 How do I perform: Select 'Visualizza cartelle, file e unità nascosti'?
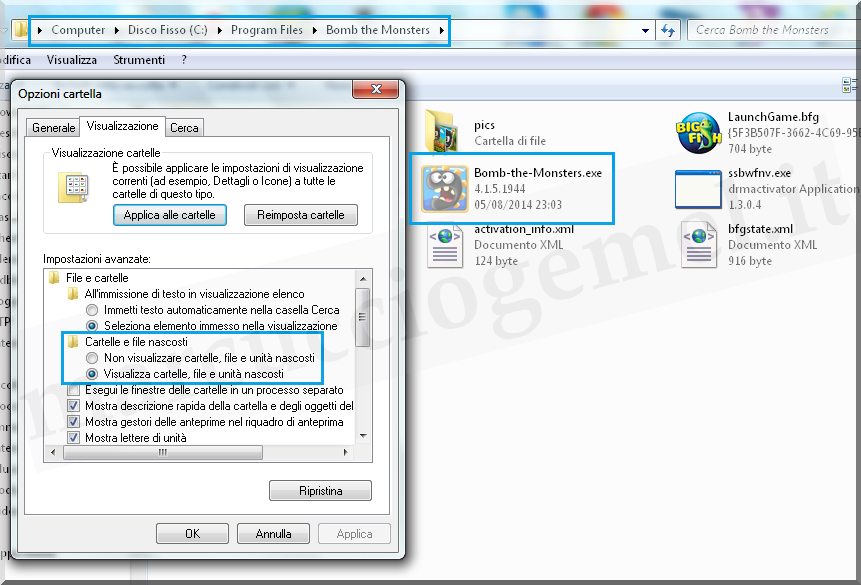point(92,374)
